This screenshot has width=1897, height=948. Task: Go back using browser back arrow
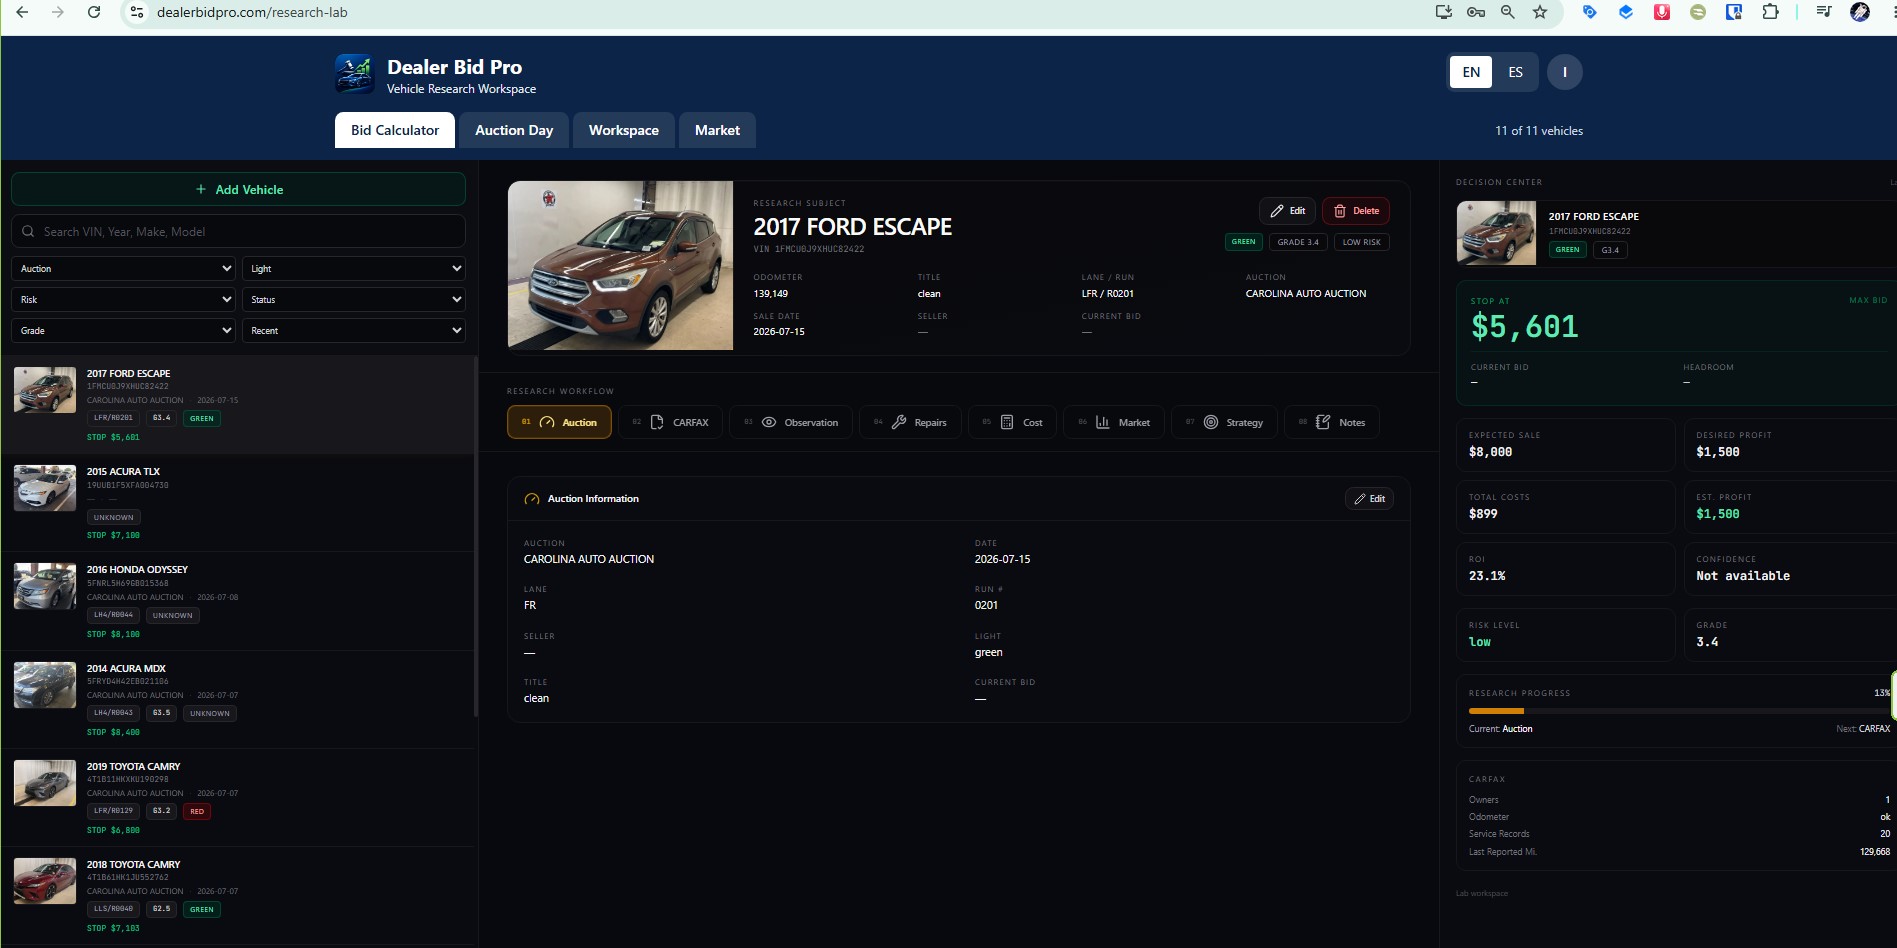22,12
